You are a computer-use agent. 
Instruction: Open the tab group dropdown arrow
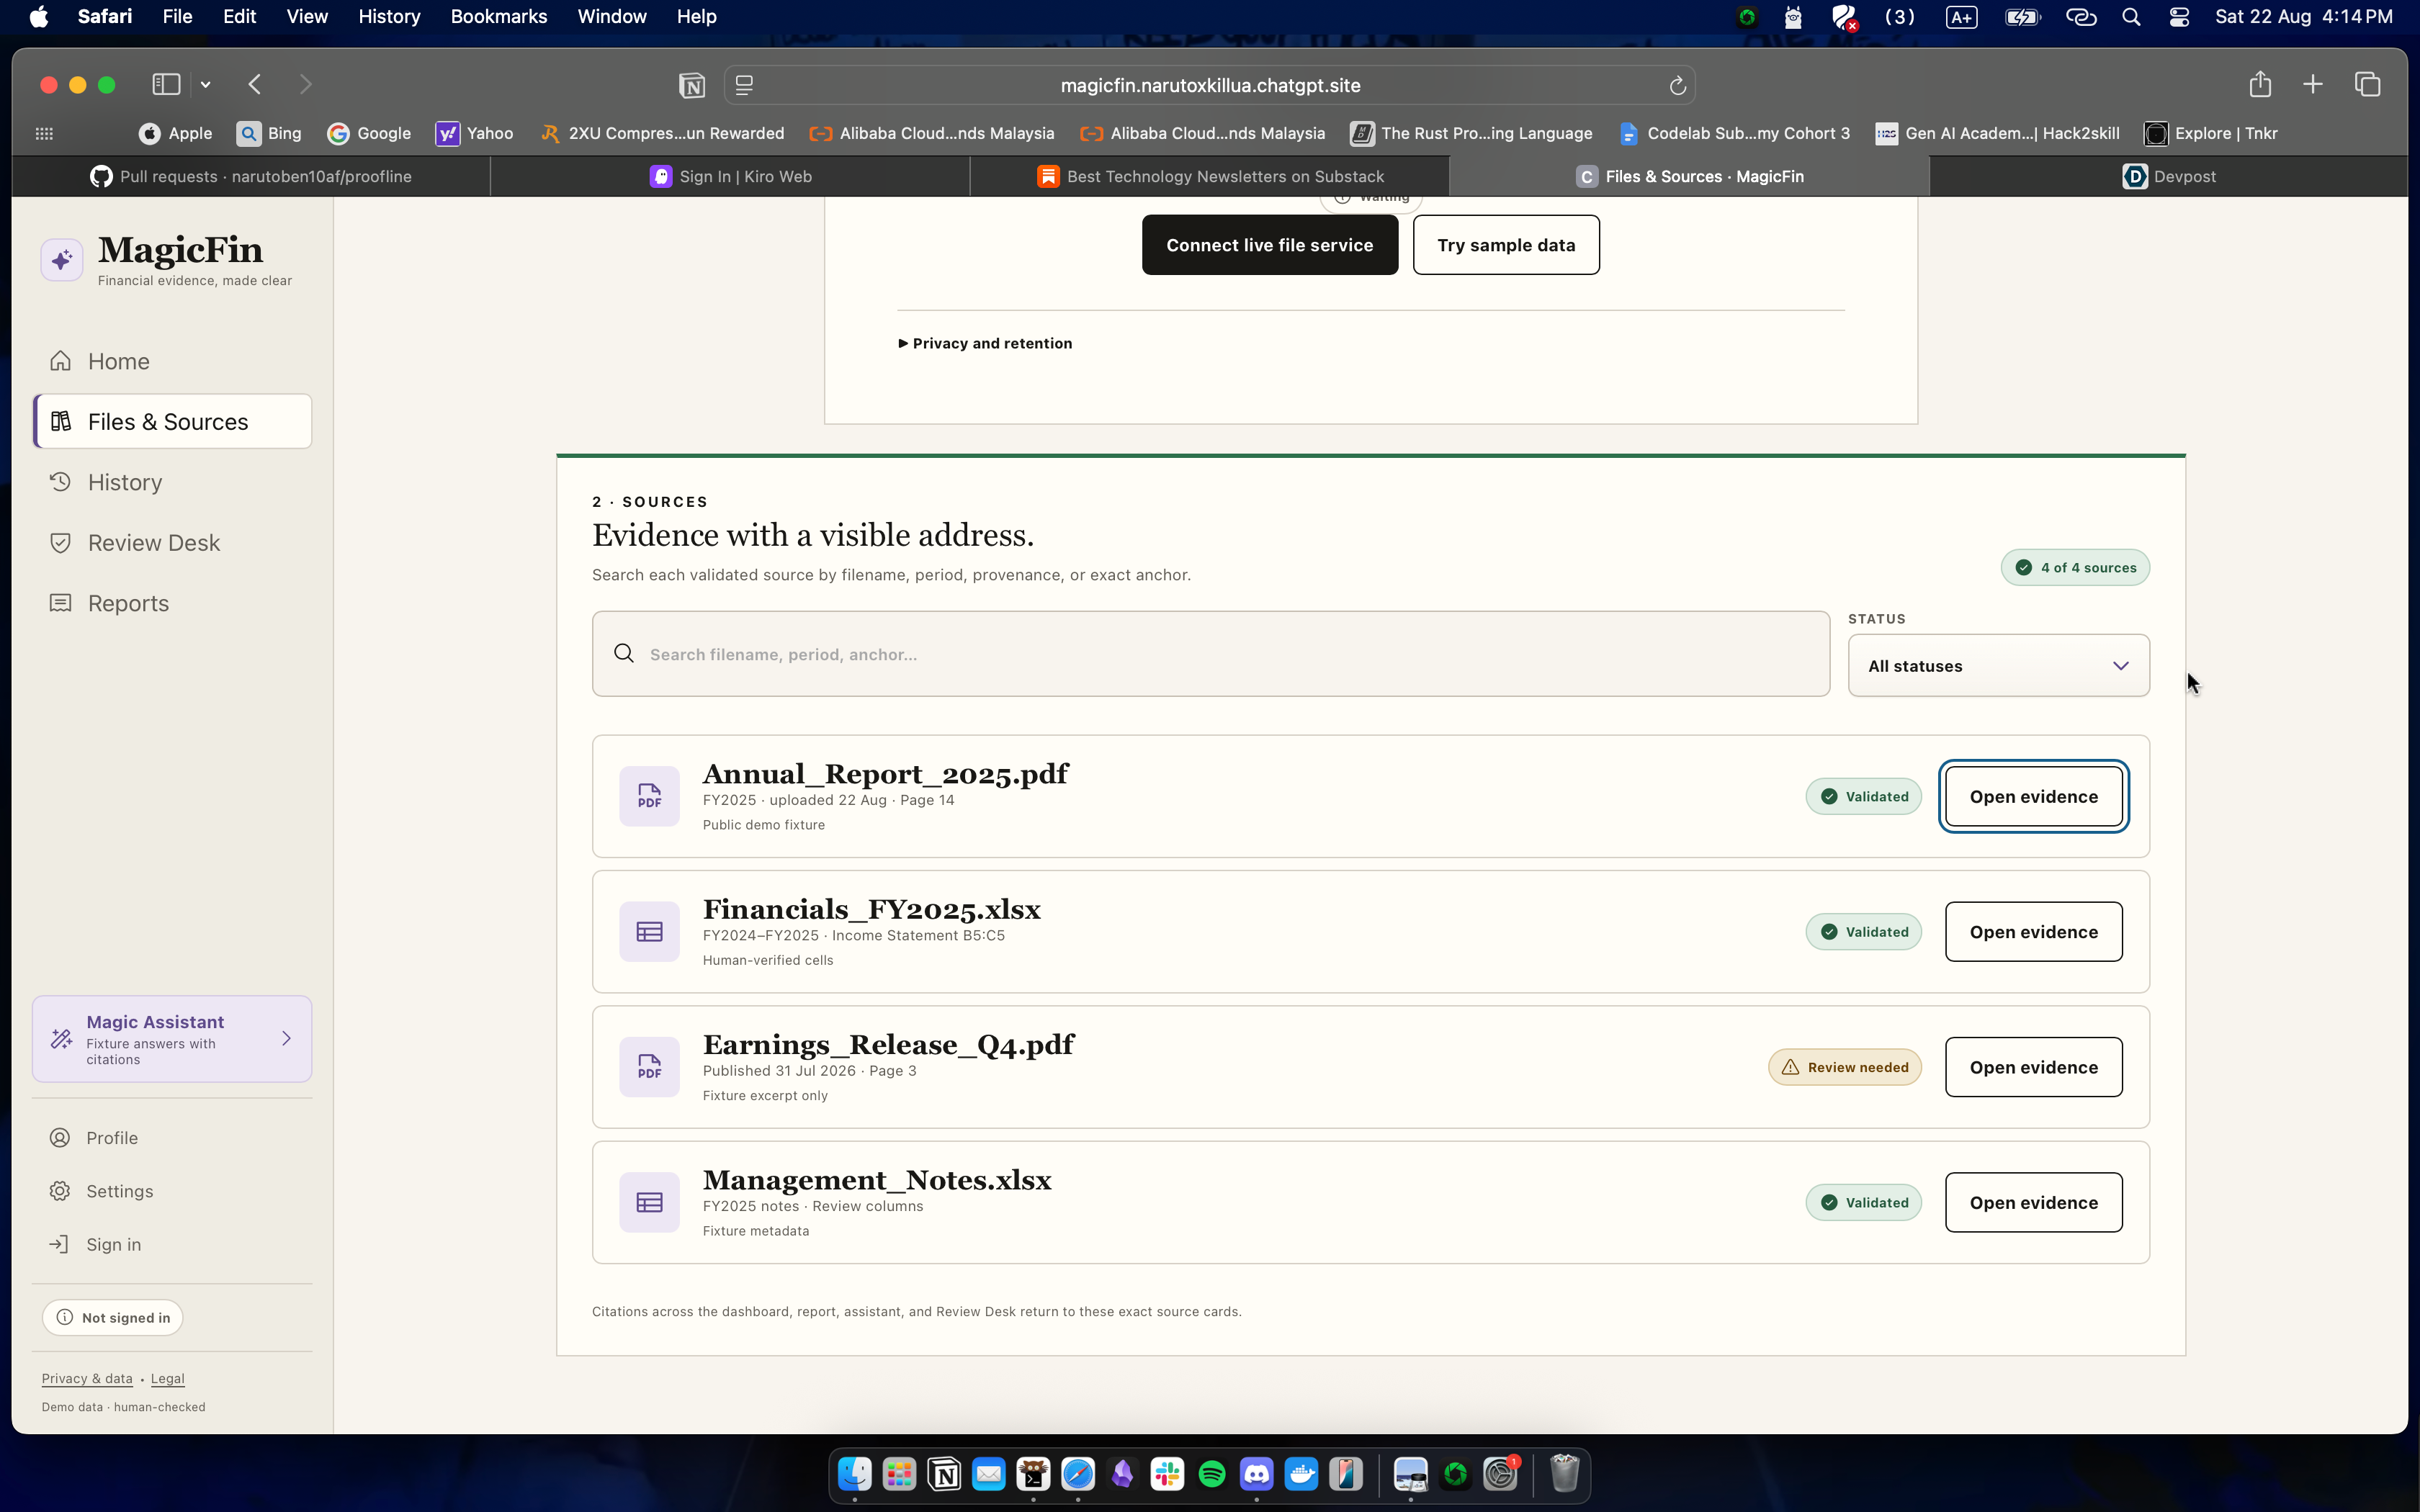coord(205,85)
